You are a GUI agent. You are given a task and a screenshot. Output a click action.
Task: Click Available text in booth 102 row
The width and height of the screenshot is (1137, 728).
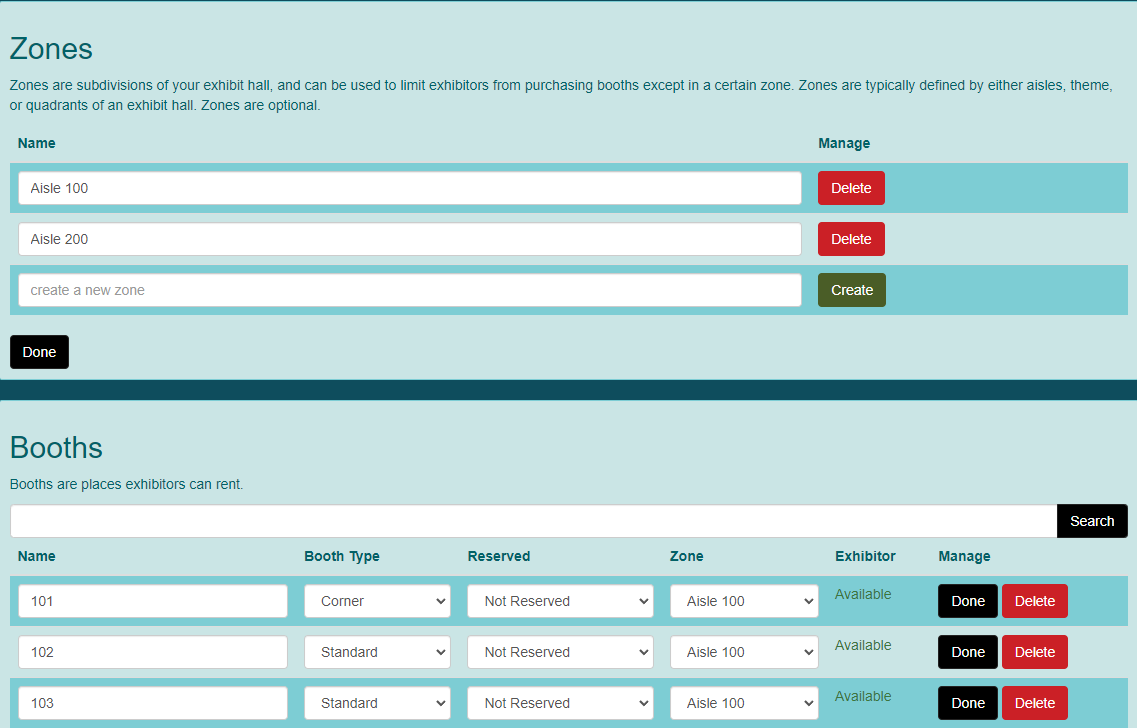[863, 645]
